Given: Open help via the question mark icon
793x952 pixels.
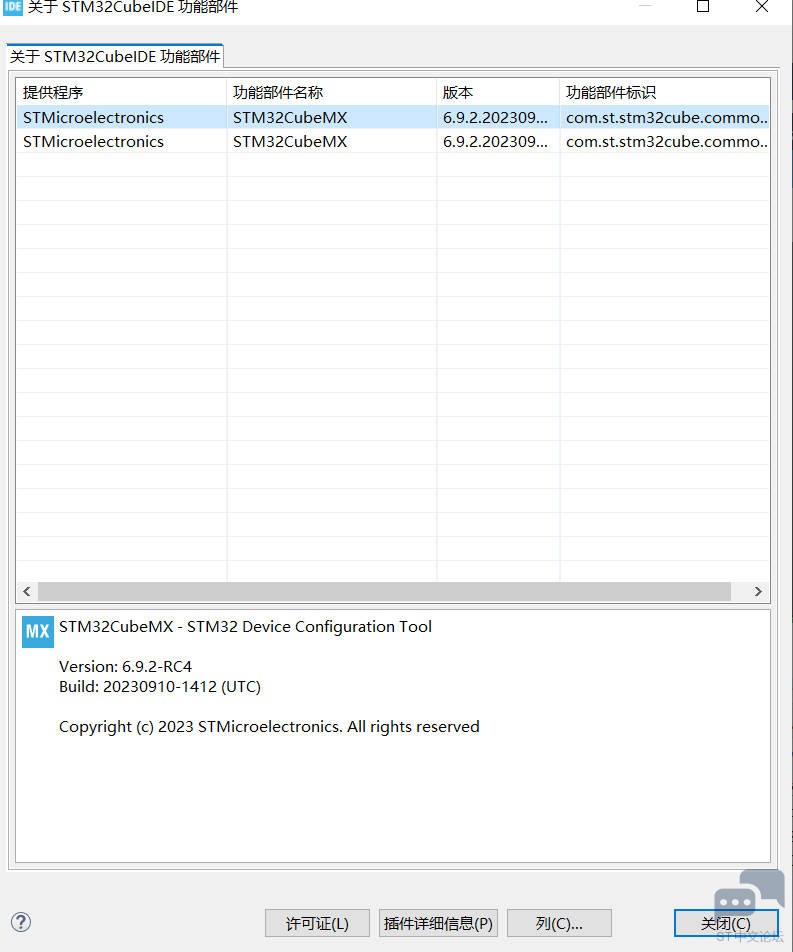Looking at the screenshot, I should pyautogui.click(x=21, y=922).
